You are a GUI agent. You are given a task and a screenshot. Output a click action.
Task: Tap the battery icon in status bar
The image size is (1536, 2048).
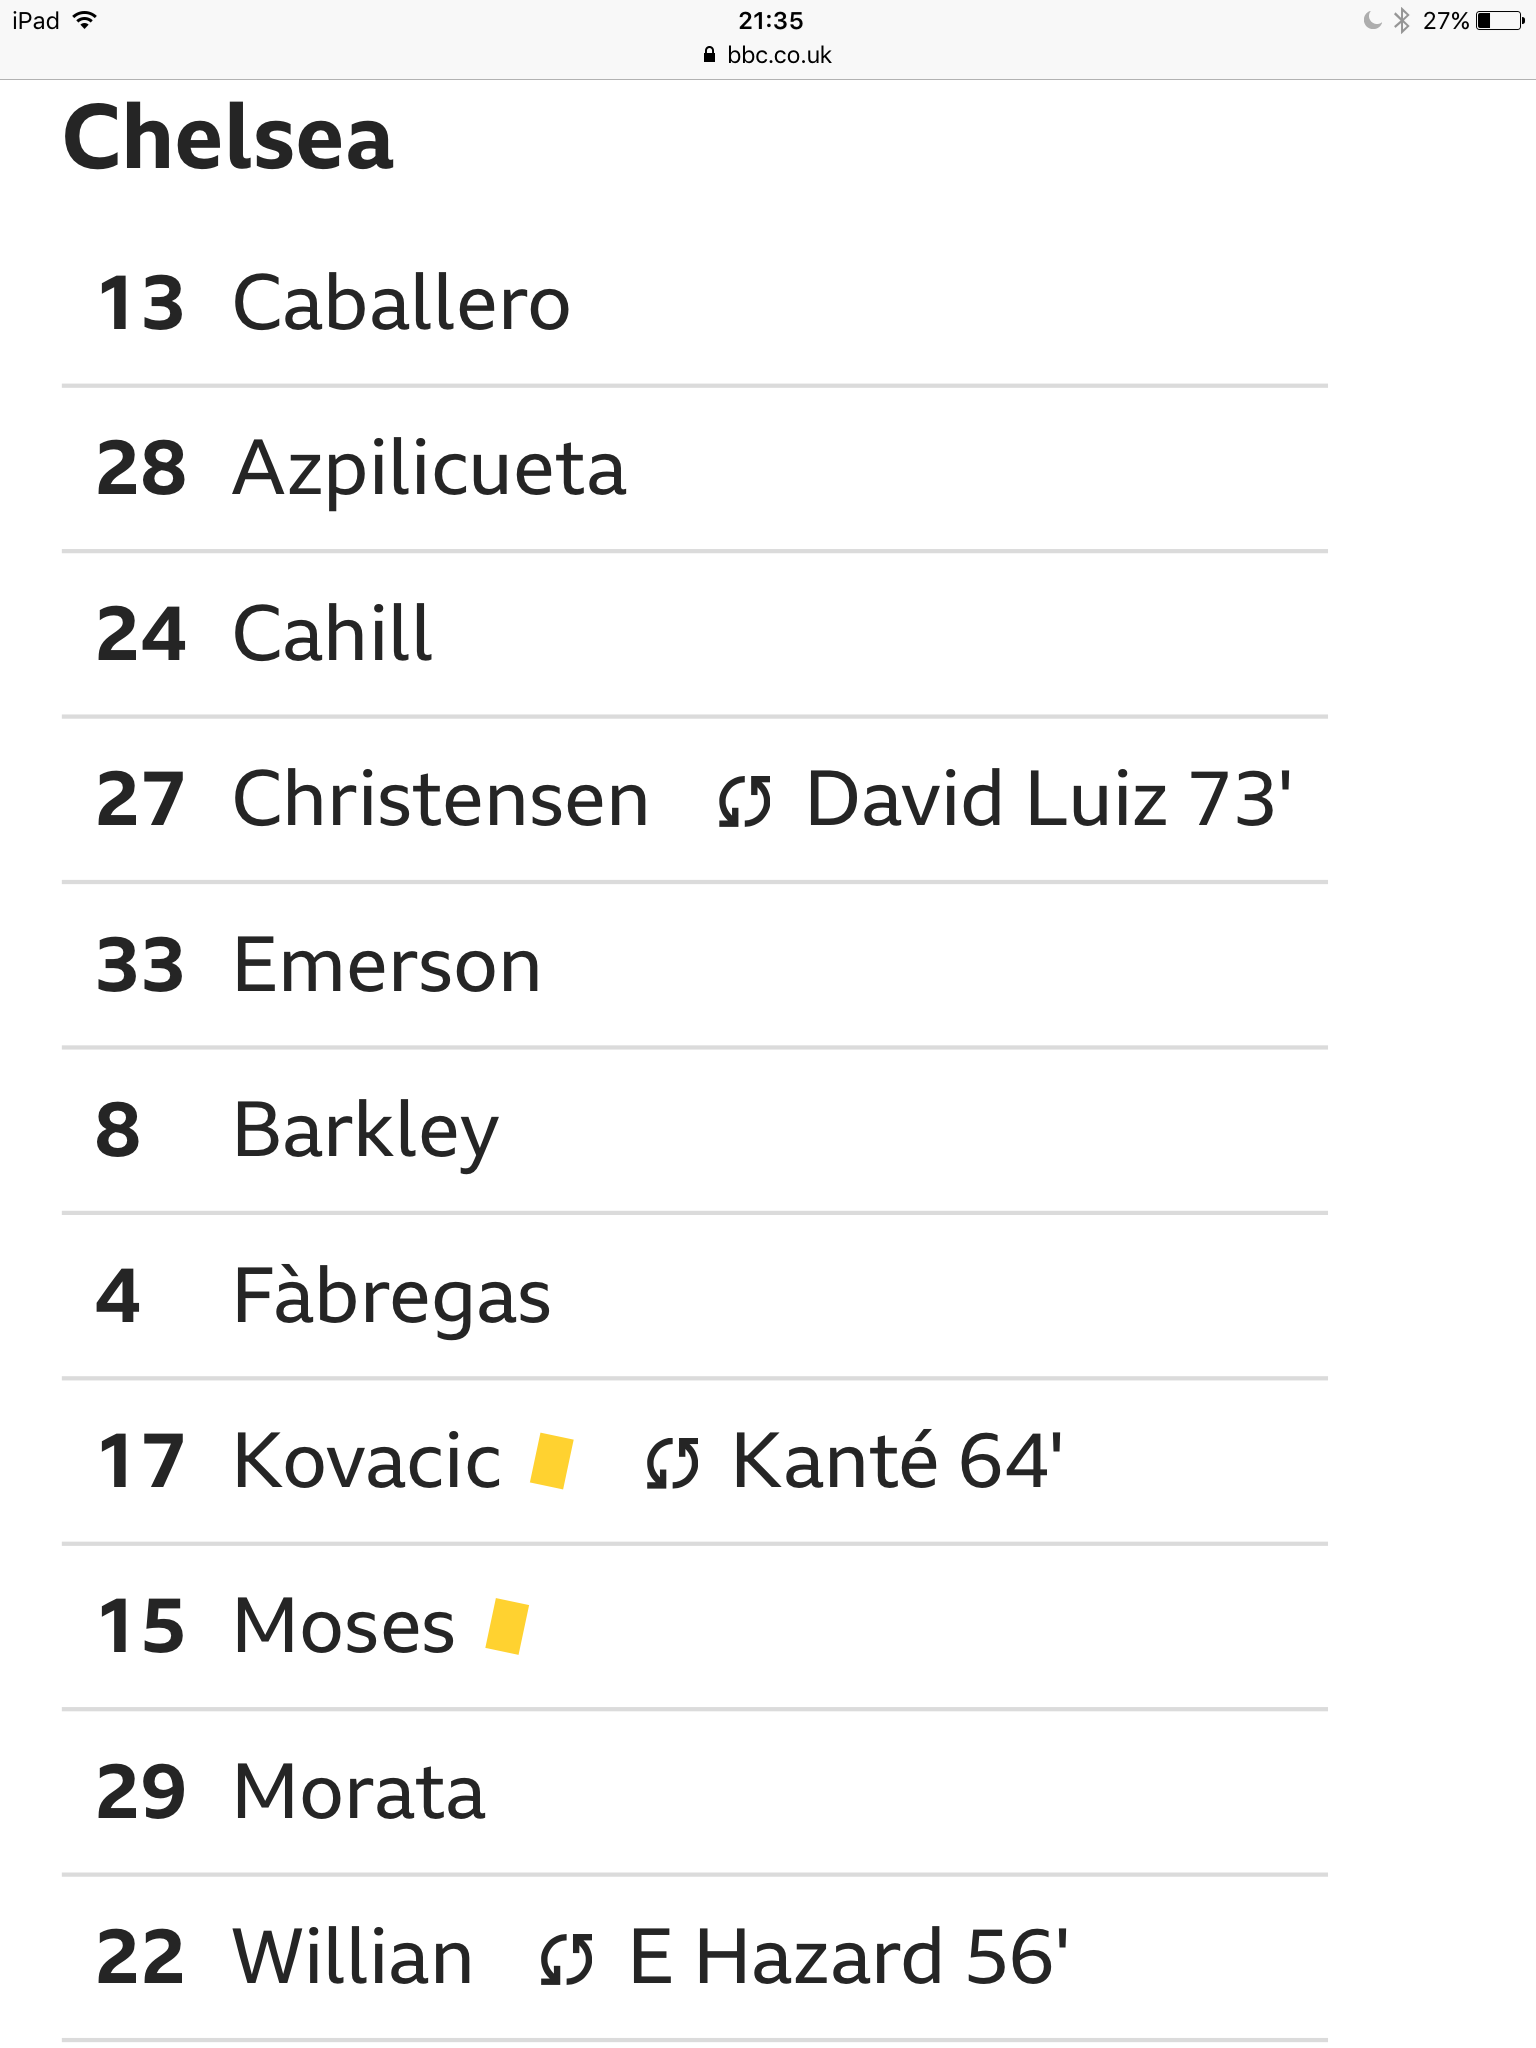click(x=1500, y=21)
